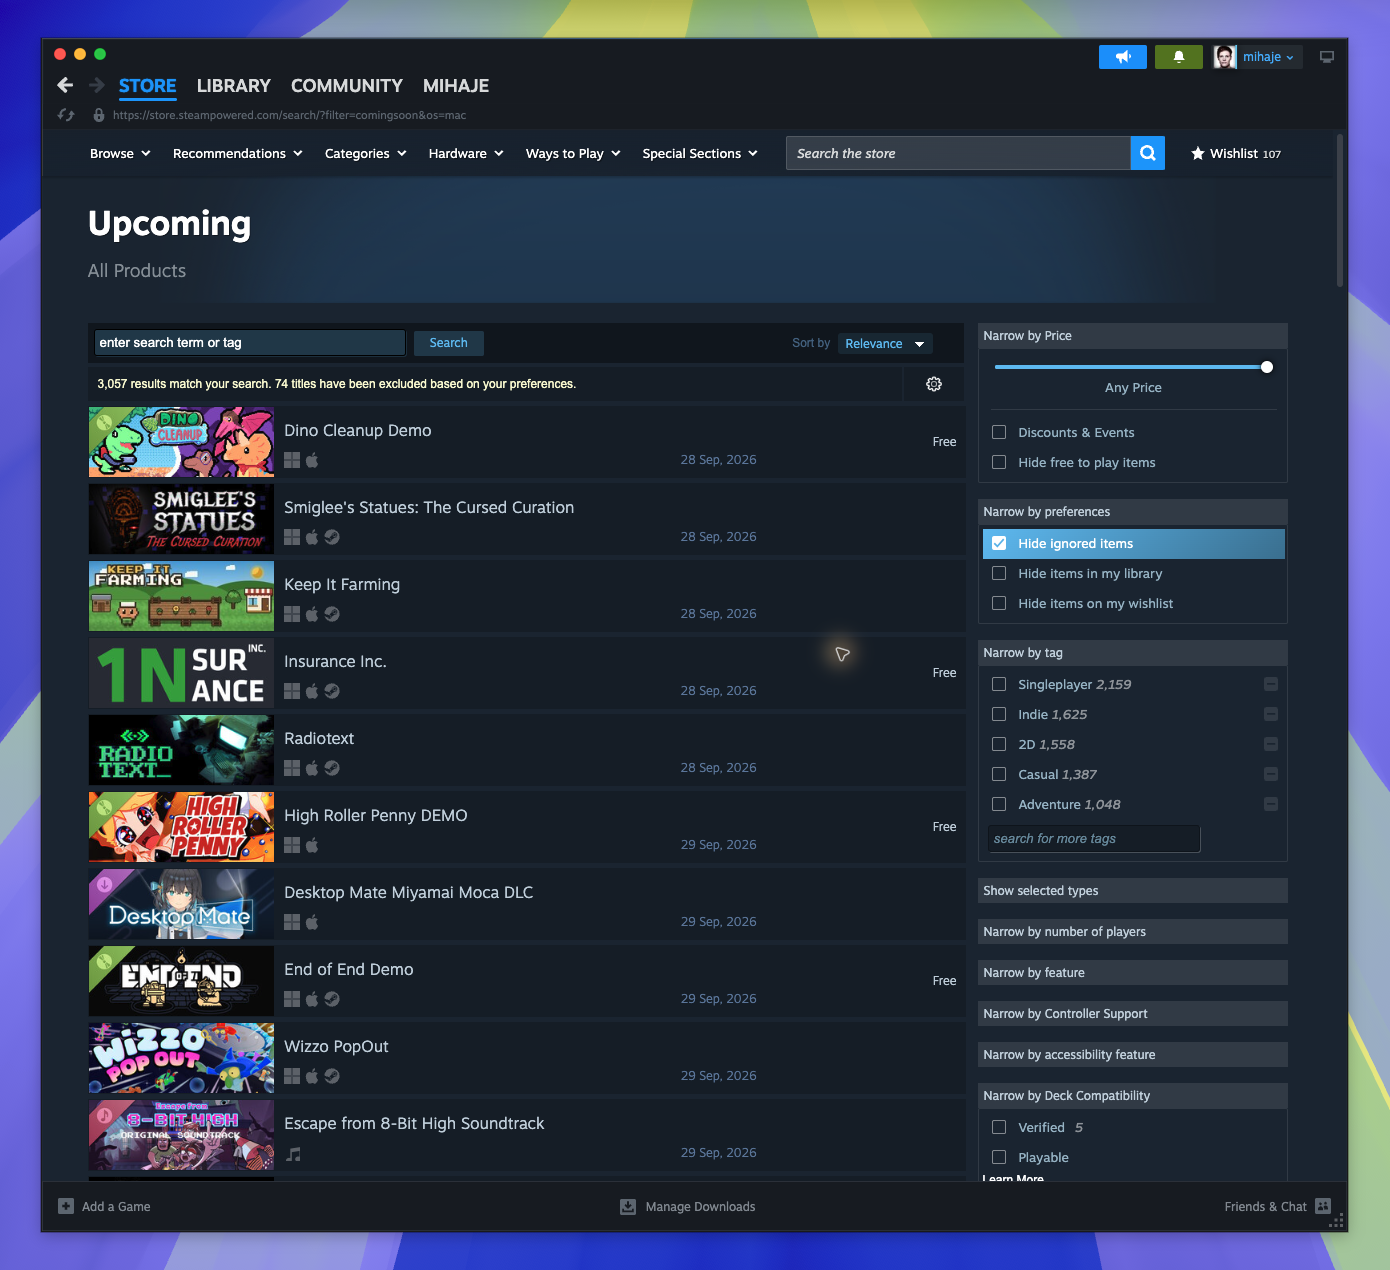This screenshot has height=1270, width=1390.
Task: Click the Search the store field
Action: tap(958, 153)
